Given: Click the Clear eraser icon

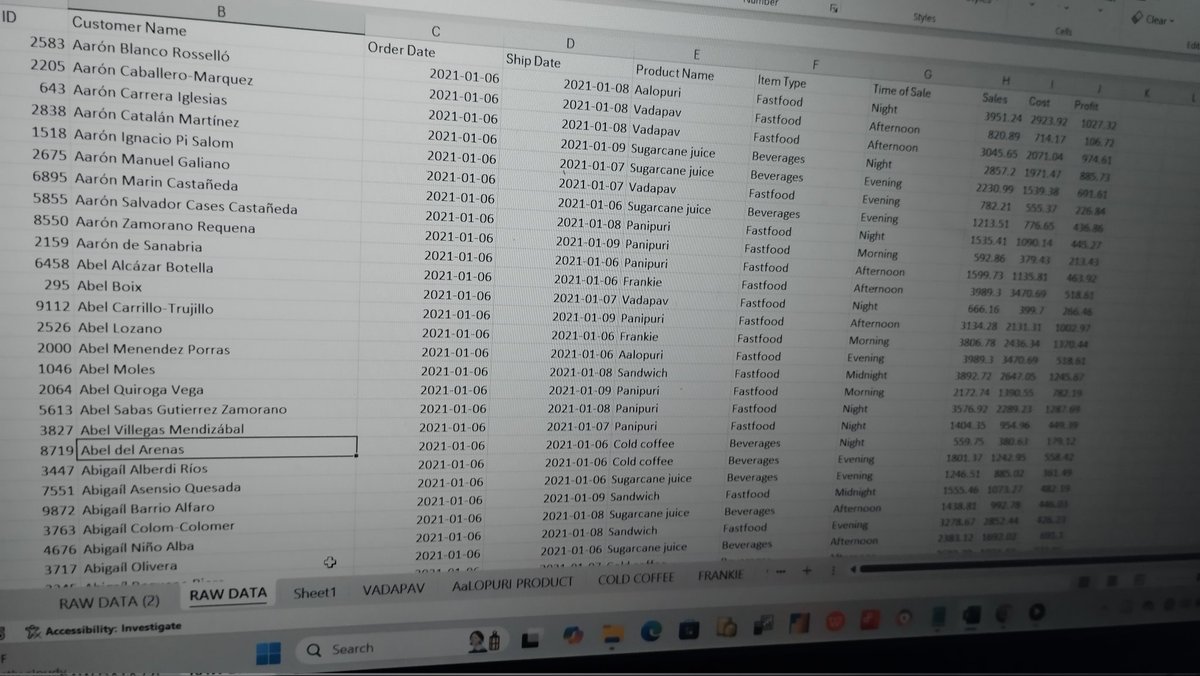Looking at the screenshot, I should point(1138,18).
